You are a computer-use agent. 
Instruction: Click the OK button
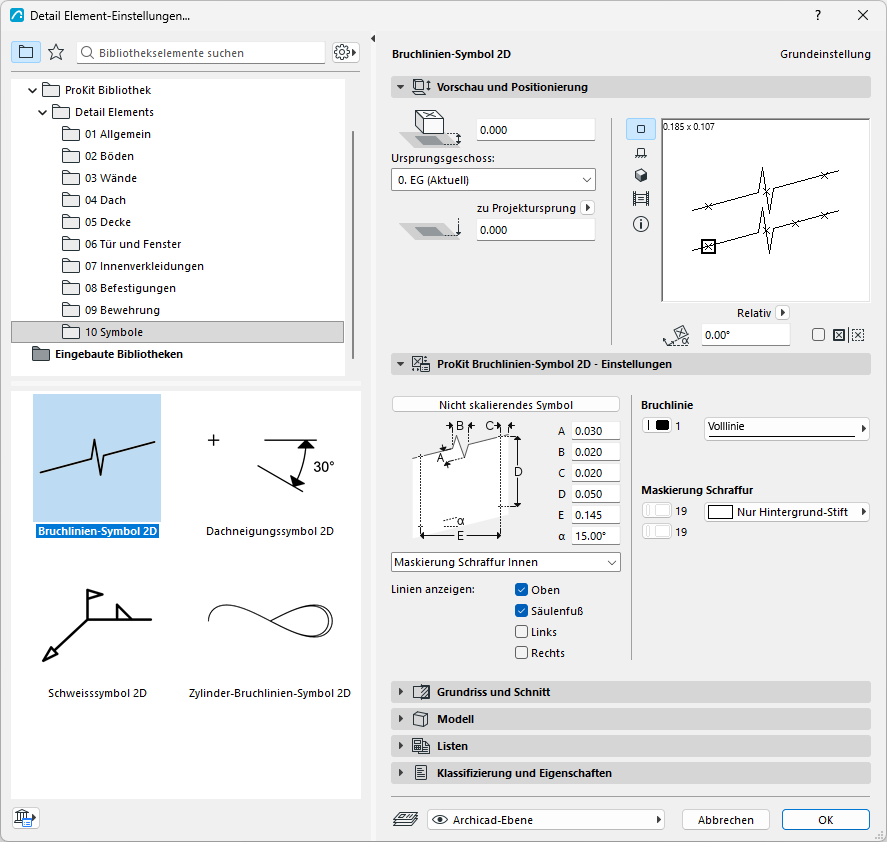pyautogui.click(x=825, y=819)
